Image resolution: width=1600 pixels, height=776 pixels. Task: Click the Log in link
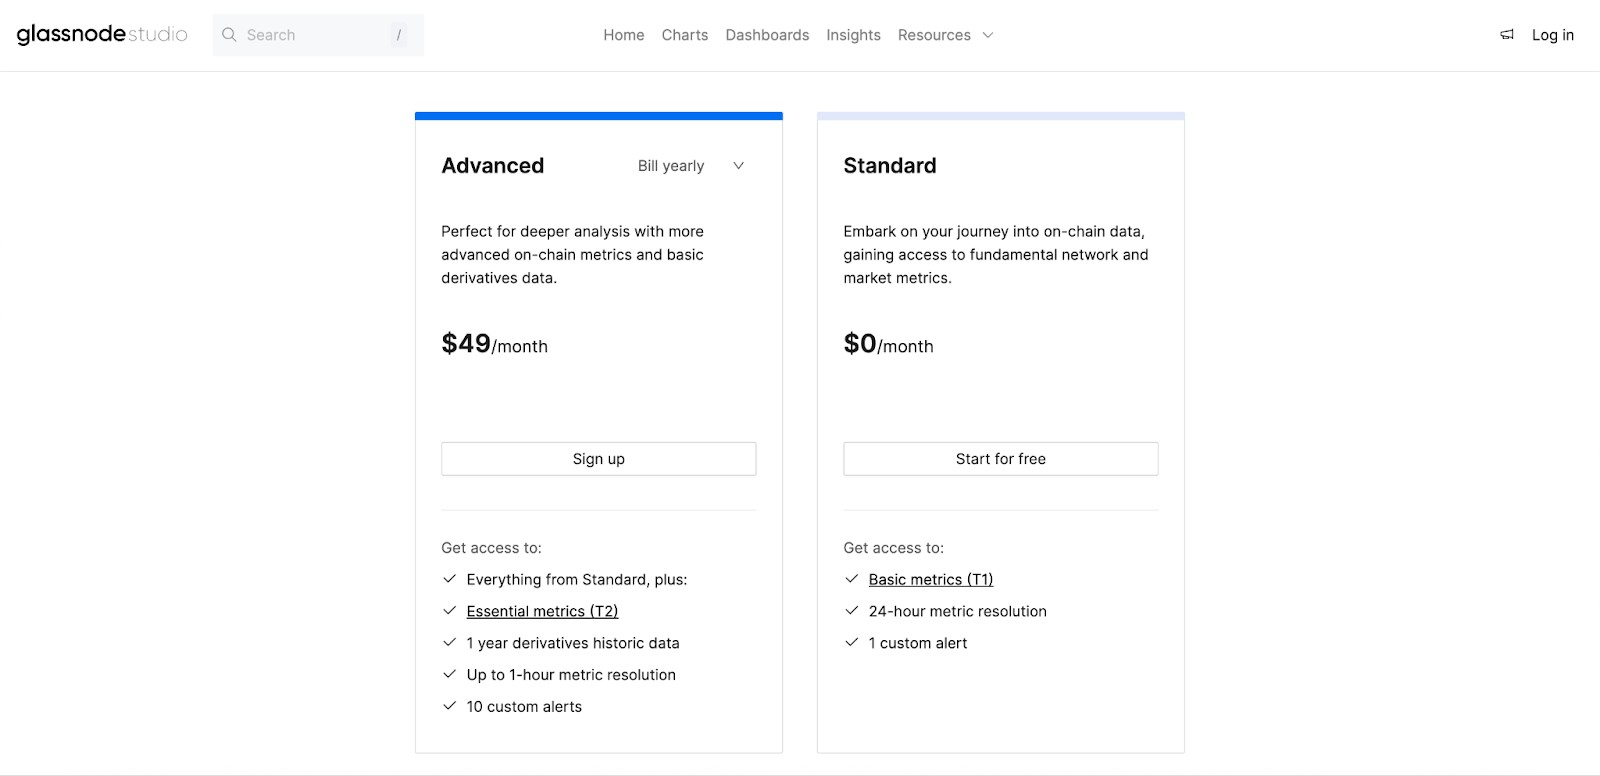coord(1553,35)
